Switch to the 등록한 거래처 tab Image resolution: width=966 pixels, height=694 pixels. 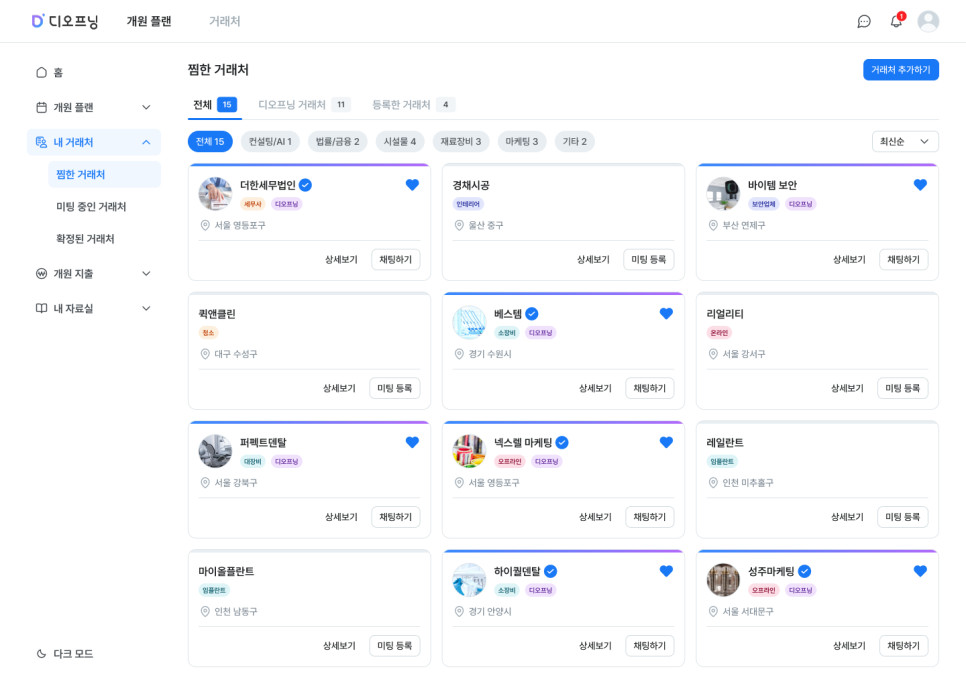pyautogui.click(x=413, y=105)
